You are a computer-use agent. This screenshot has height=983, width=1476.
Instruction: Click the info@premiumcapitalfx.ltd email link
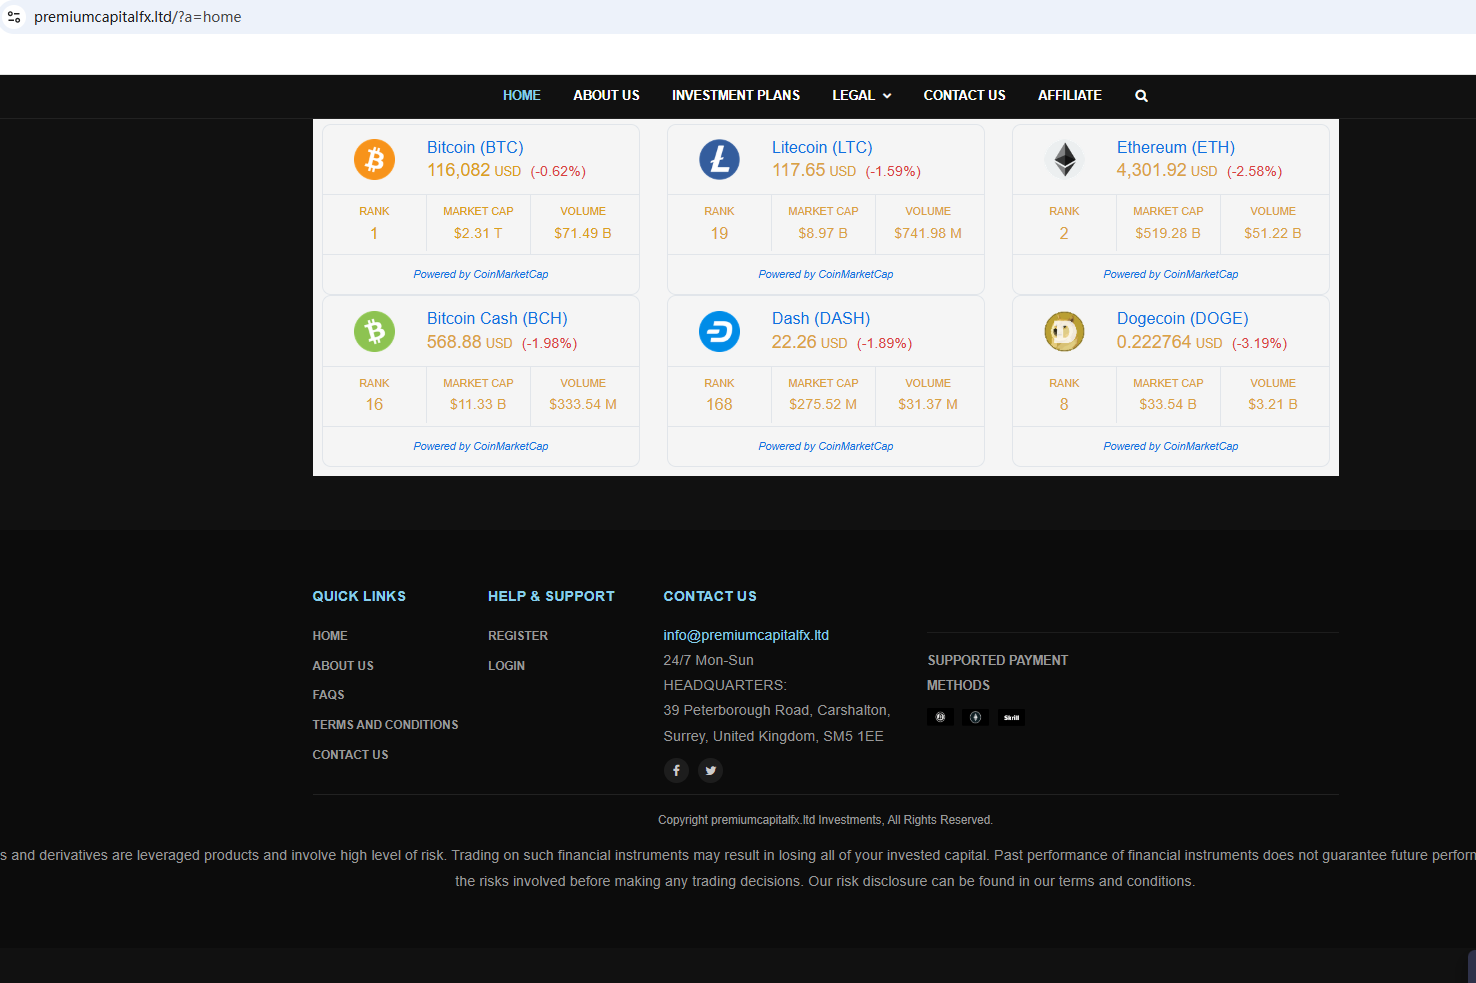point(745,635)
